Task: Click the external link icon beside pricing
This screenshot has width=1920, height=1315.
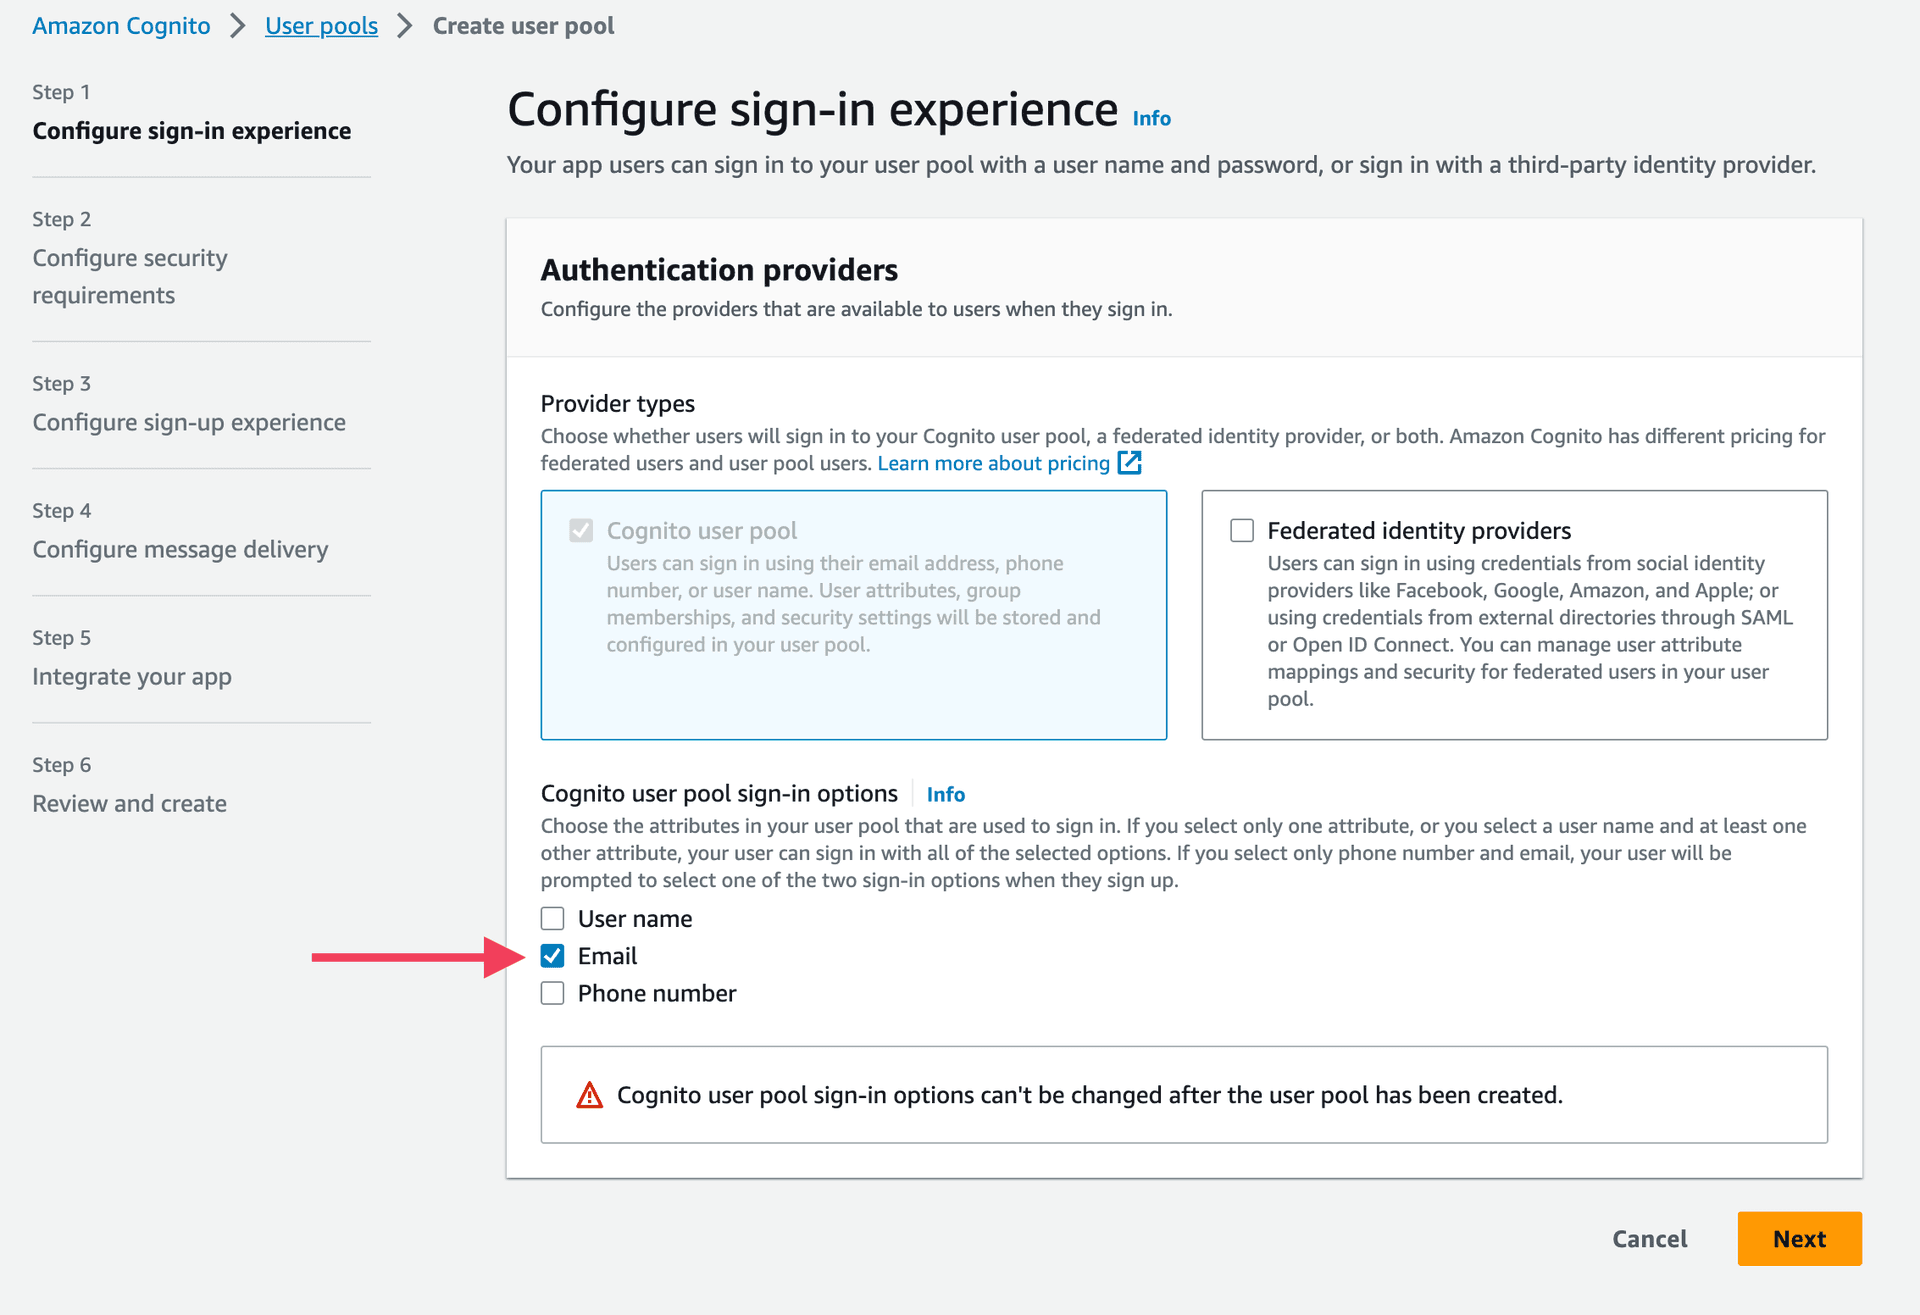Action: click(1129, 463)
